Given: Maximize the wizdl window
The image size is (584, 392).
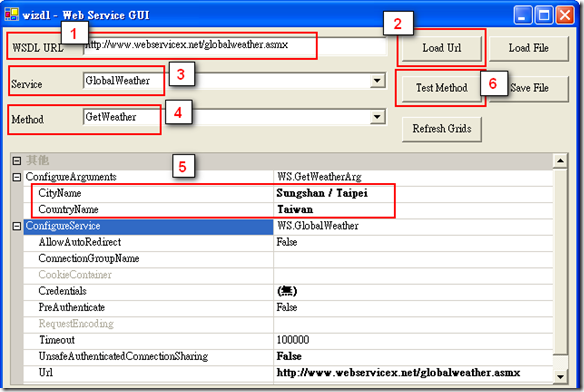Looking at the screenshot, I should [x=544, y=15].
